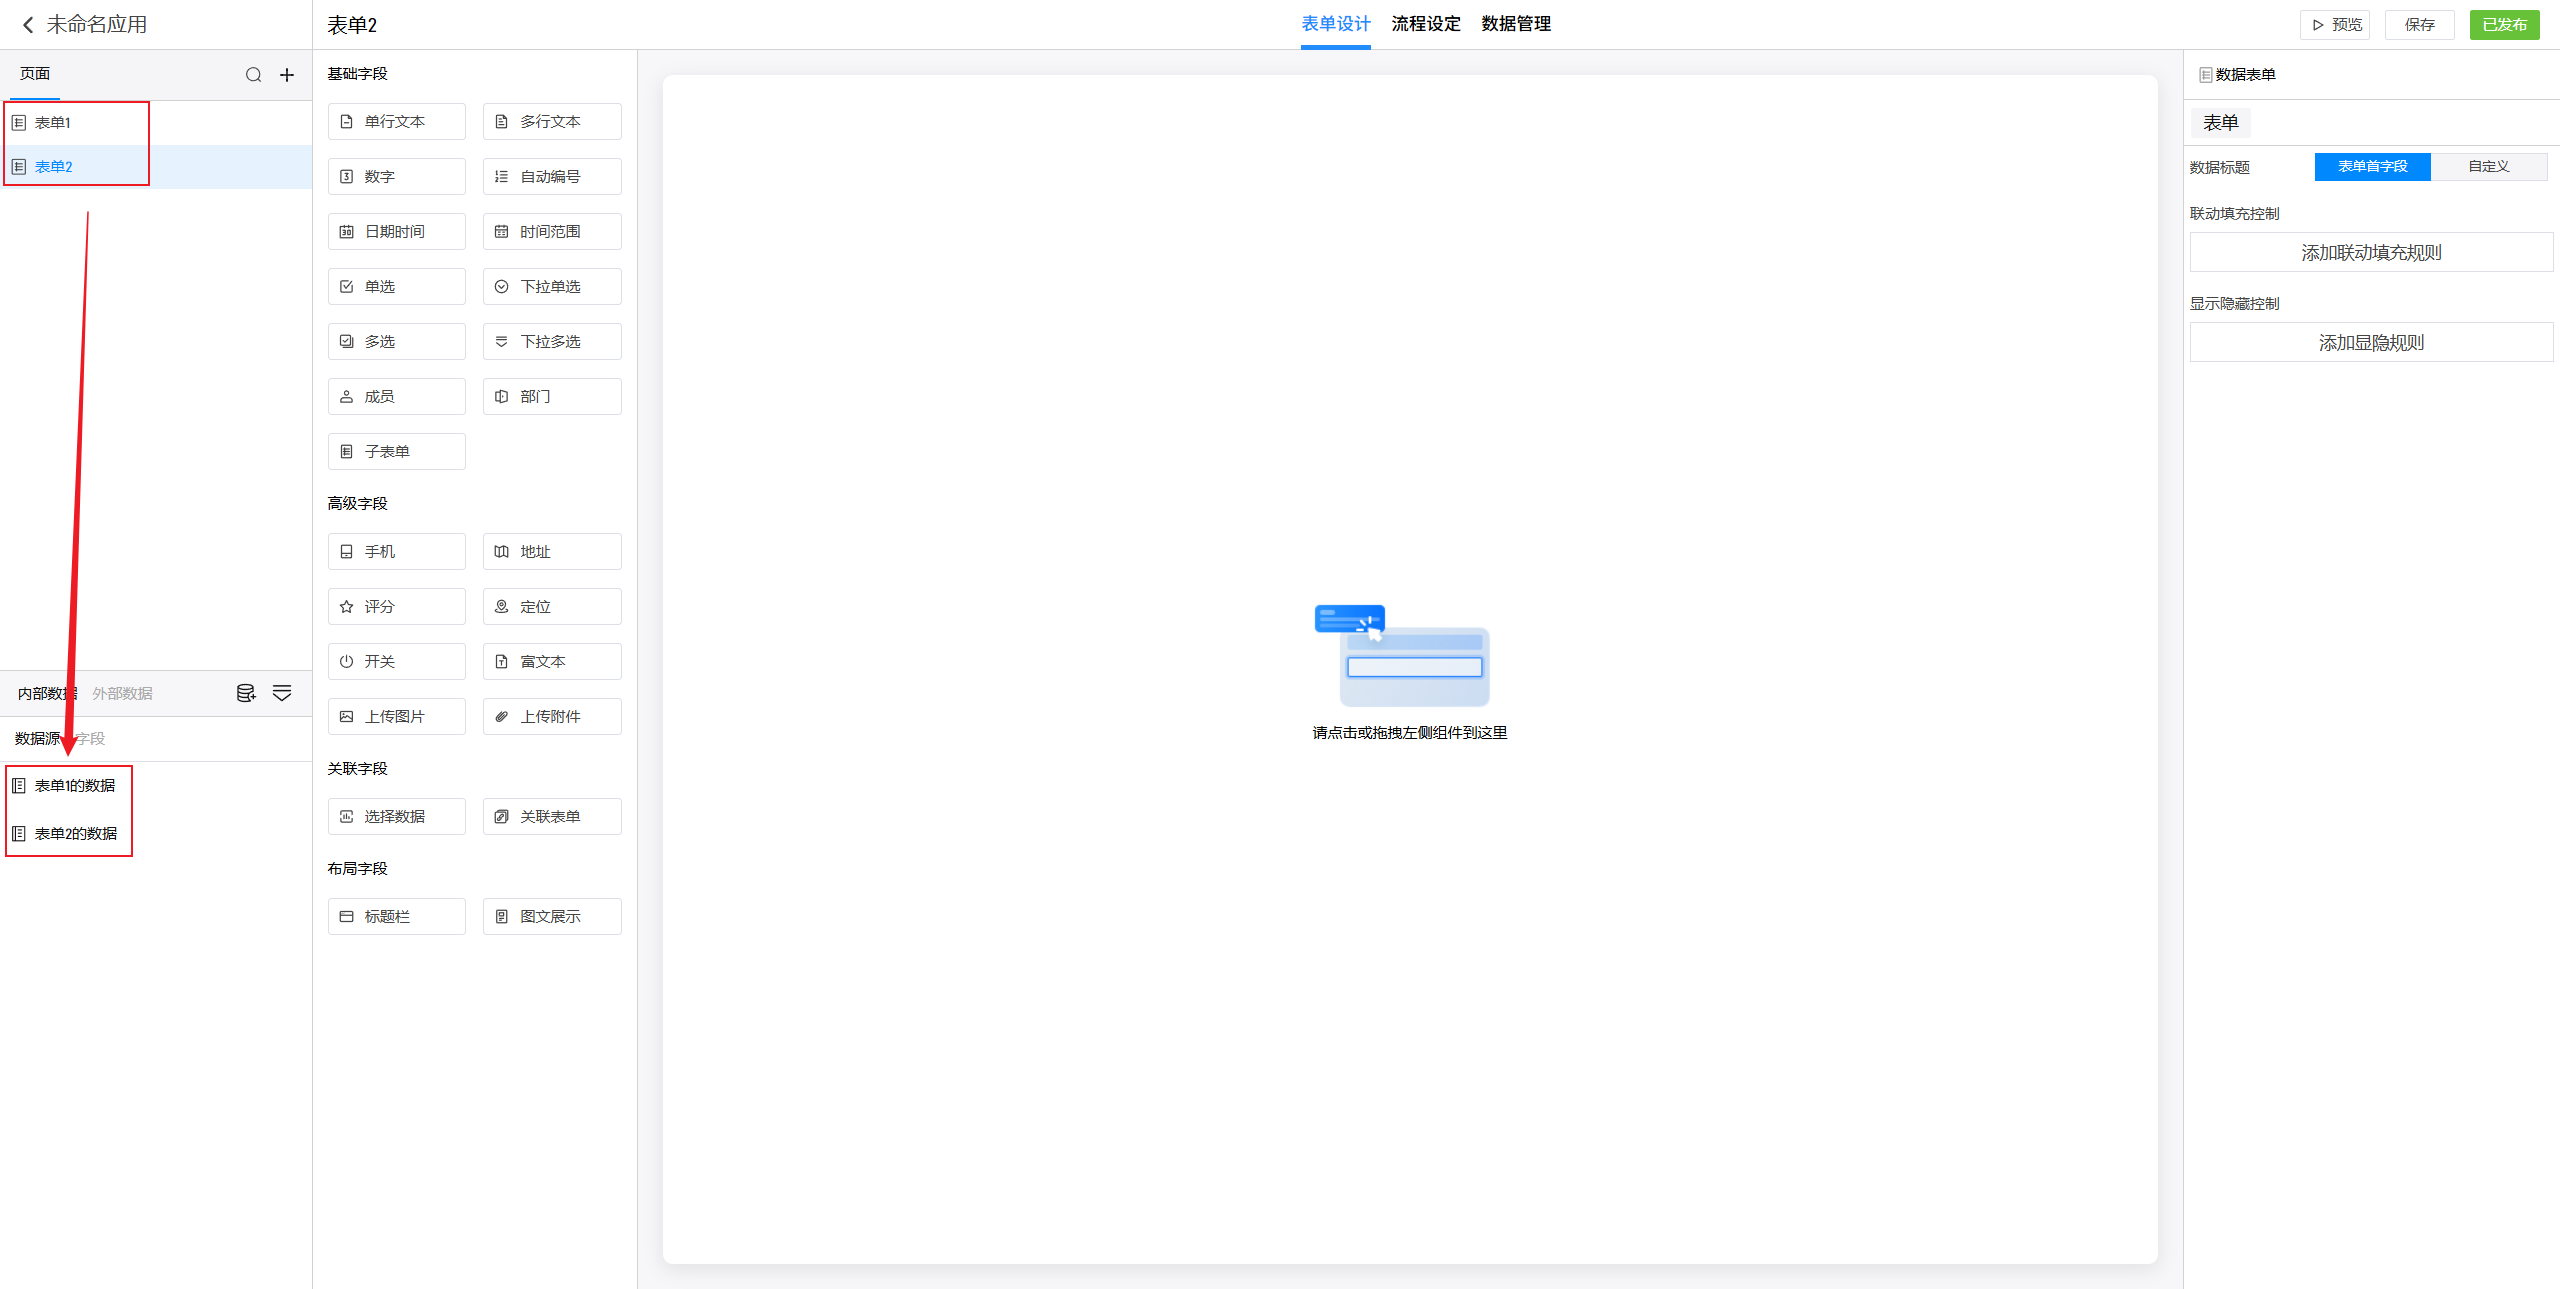Go back using the arrow beside 未命名应用

(28, 25)
